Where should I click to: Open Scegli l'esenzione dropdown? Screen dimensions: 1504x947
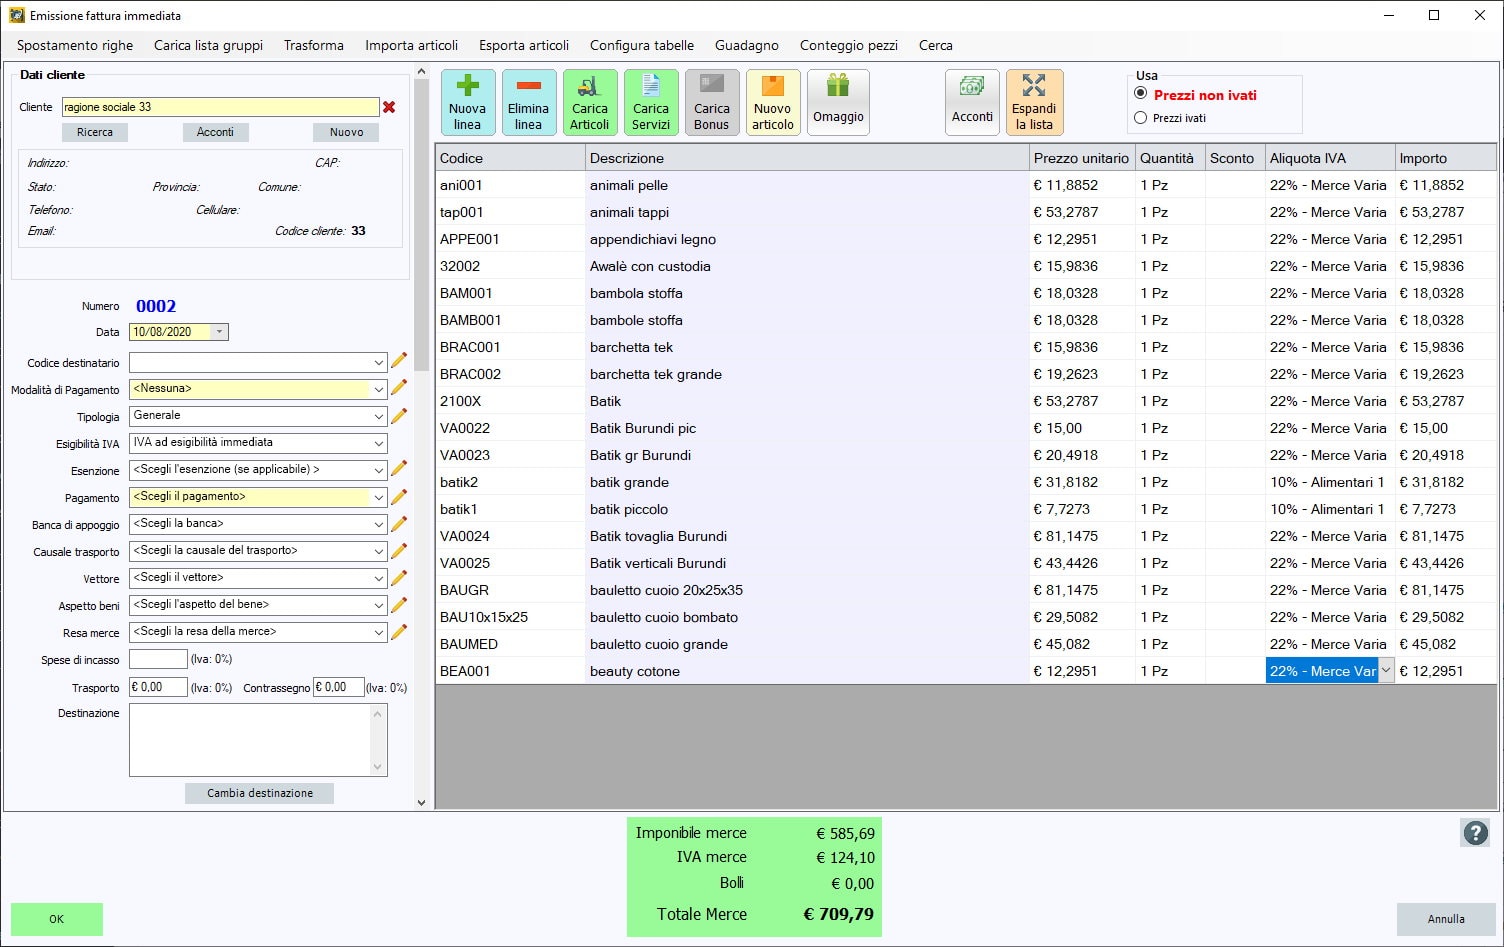coord(379,470)
